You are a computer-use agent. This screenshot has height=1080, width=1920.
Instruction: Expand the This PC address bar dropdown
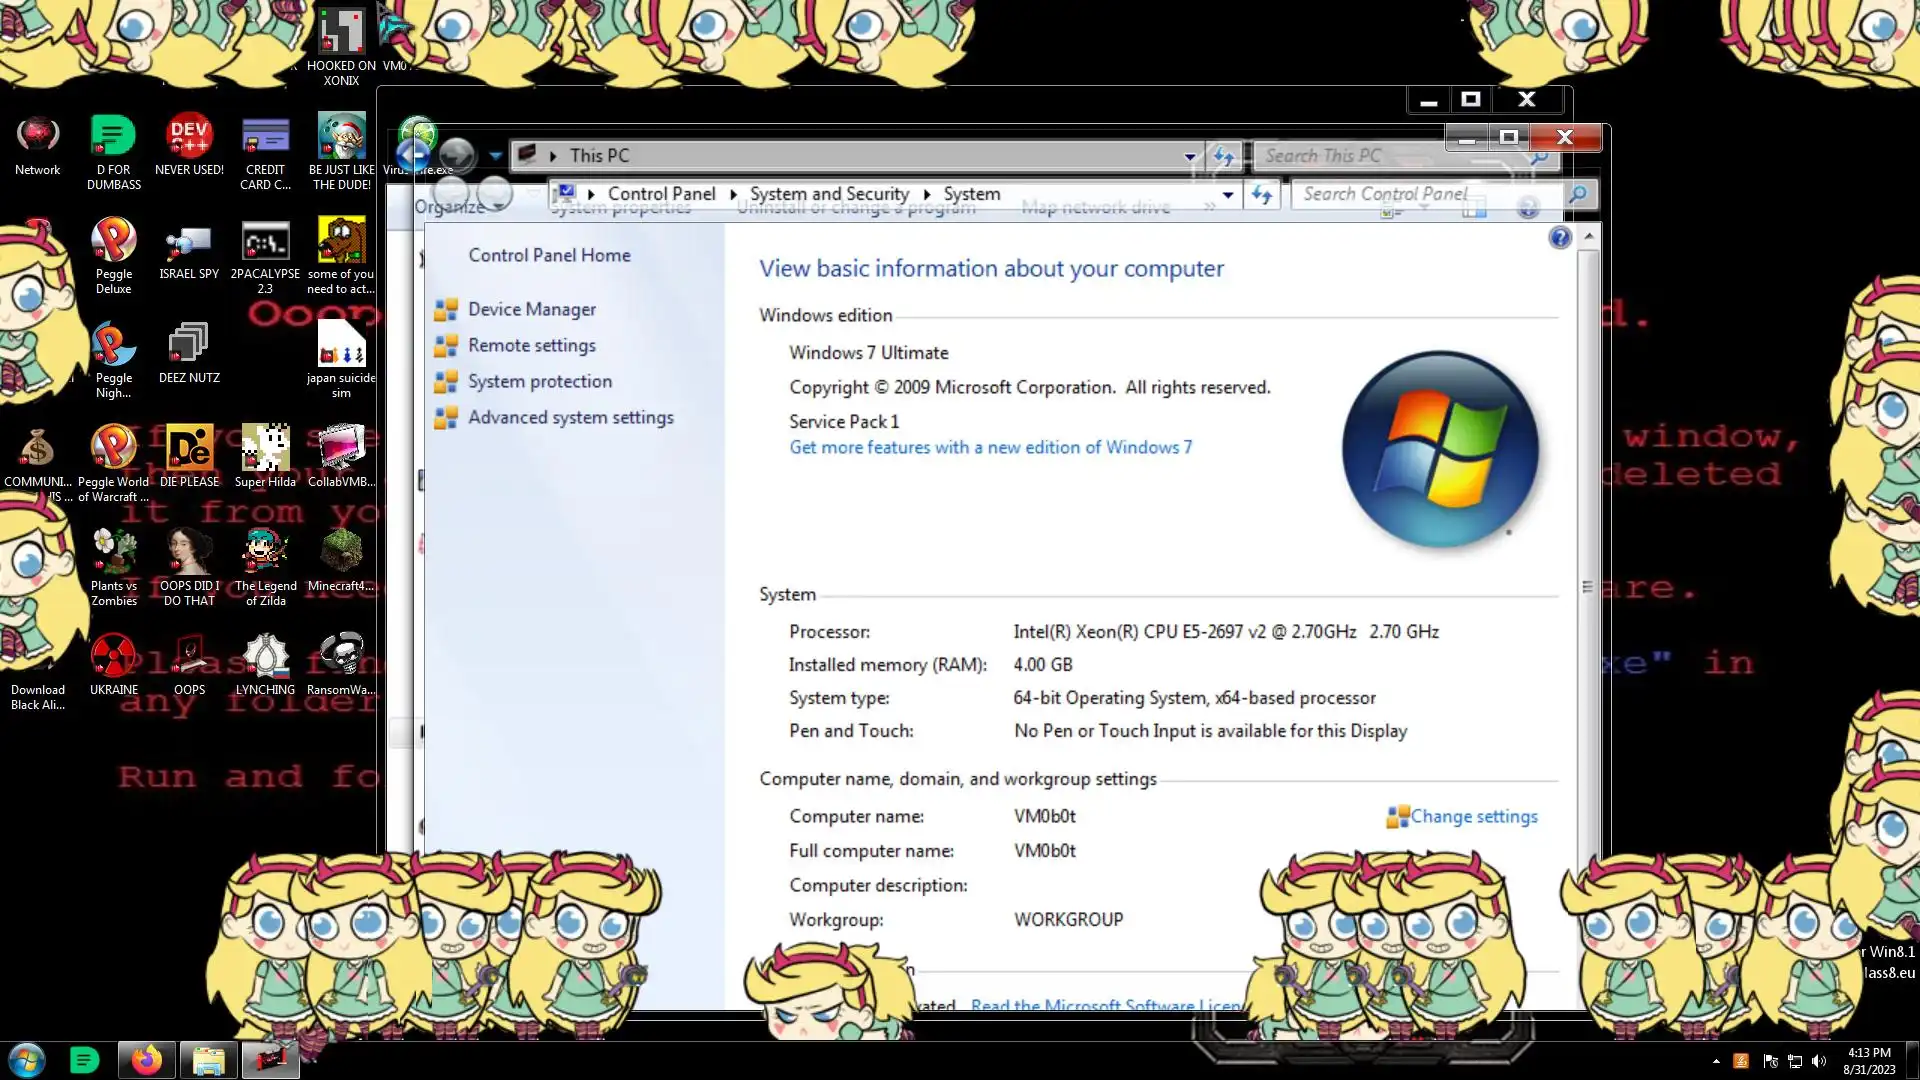tap(1190, 157)
